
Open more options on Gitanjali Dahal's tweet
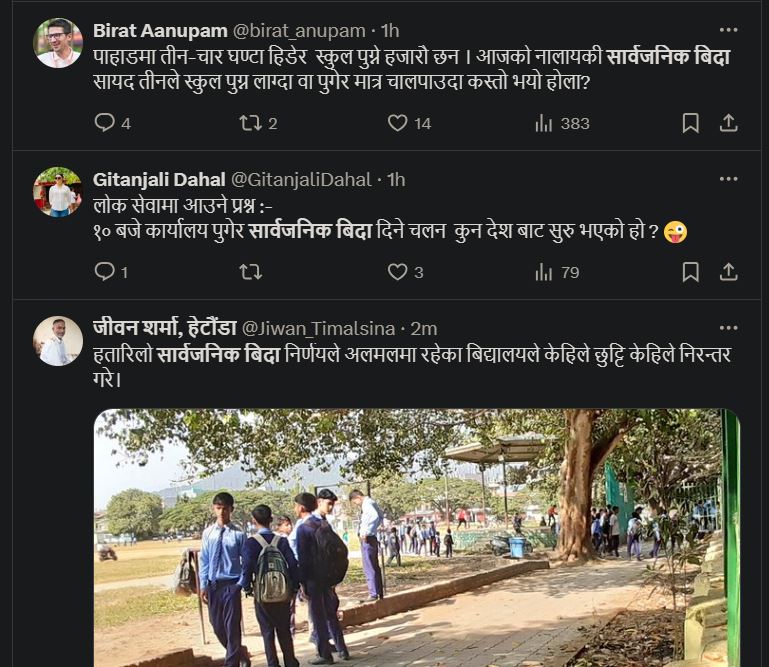pos(729,179)
